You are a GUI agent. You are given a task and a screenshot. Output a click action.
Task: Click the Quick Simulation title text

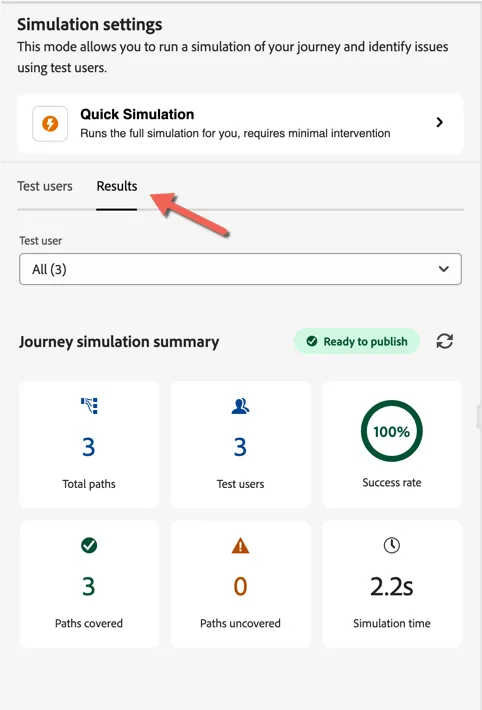point(137,114)
